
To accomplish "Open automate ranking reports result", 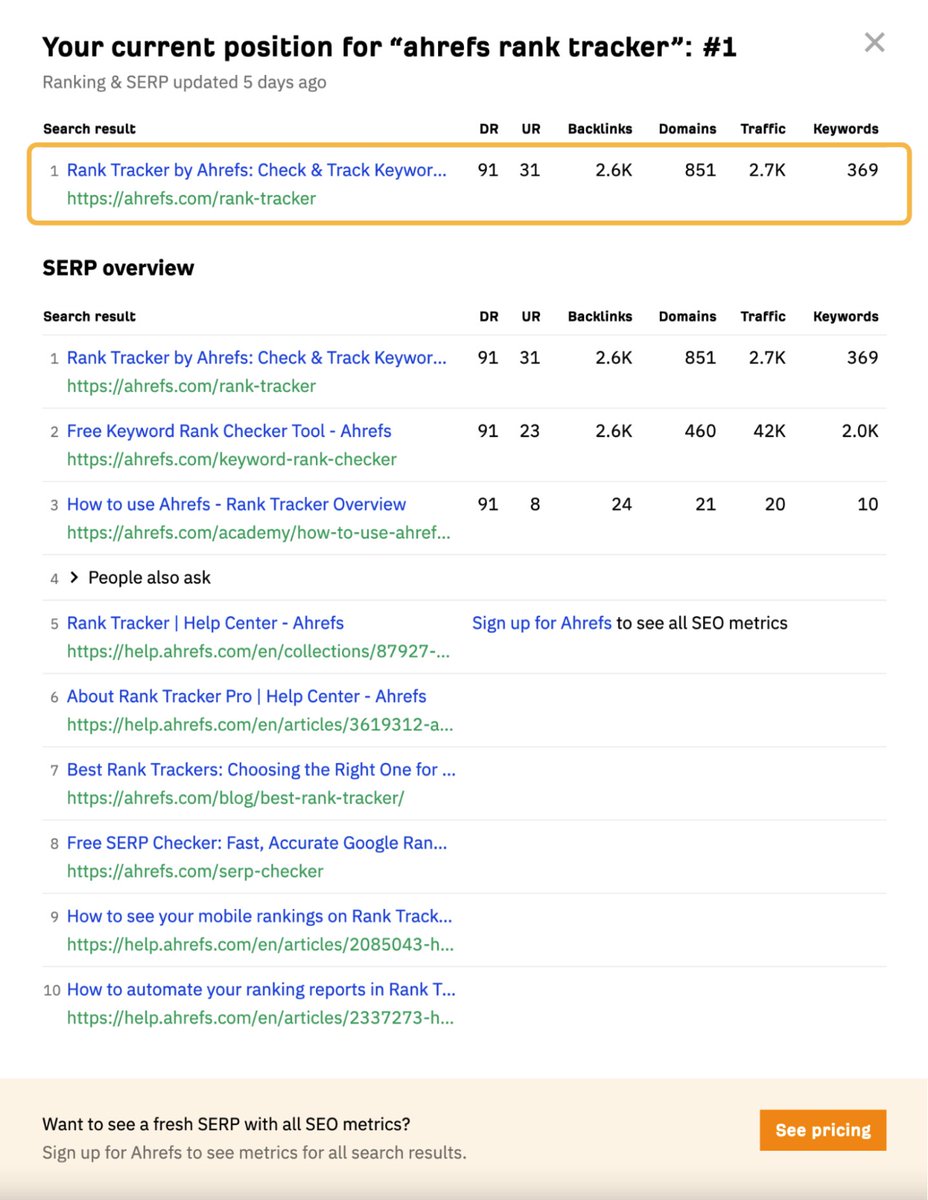I will [x=261, y=989].
